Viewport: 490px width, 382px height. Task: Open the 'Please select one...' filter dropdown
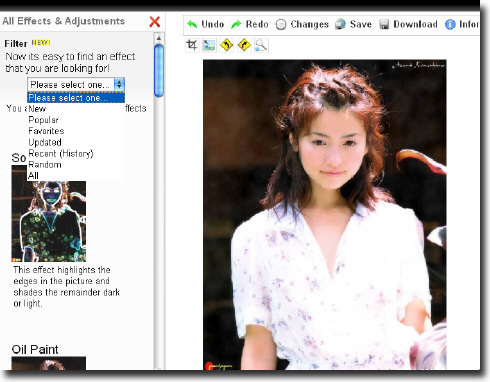(76, 85)
